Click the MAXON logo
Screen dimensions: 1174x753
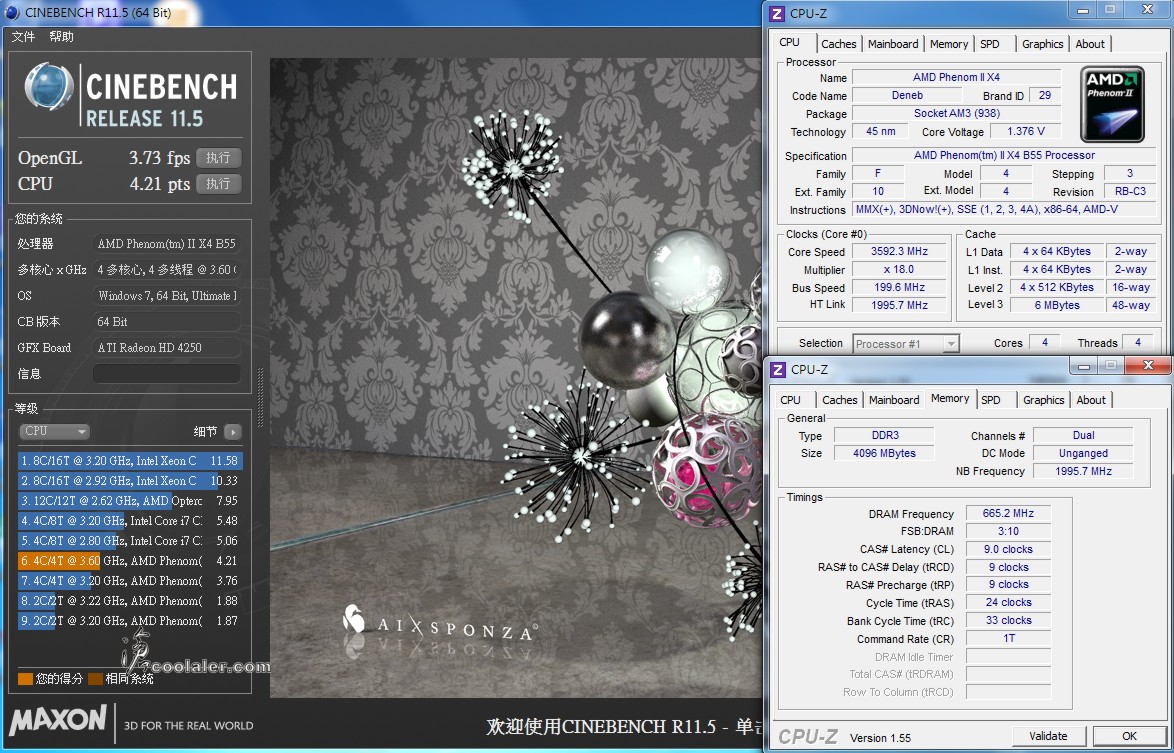pos(58,720)
